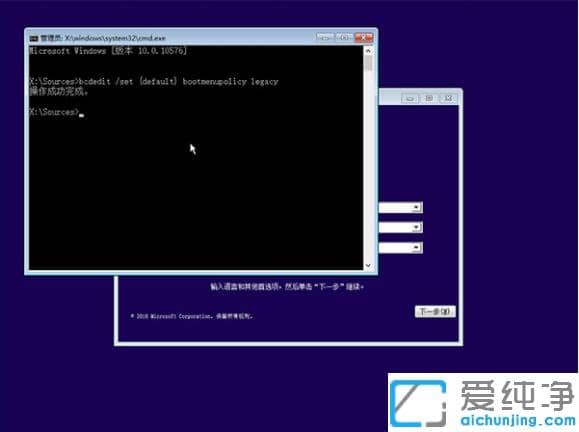Click the setup instruction text above Next
Viewport: 579px width, 432px height.
point(287,287)
